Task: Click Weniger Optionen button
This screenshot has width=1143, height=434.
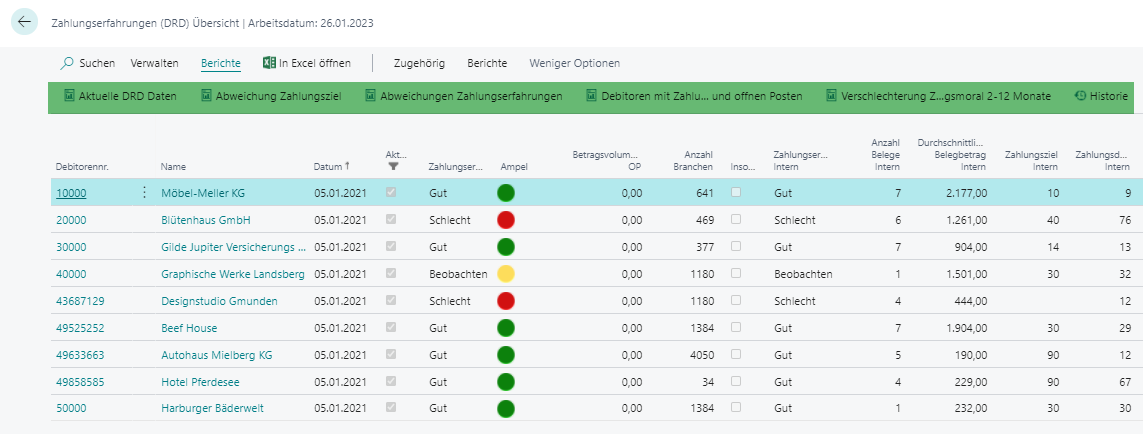Action: click(x=574, y=63)
